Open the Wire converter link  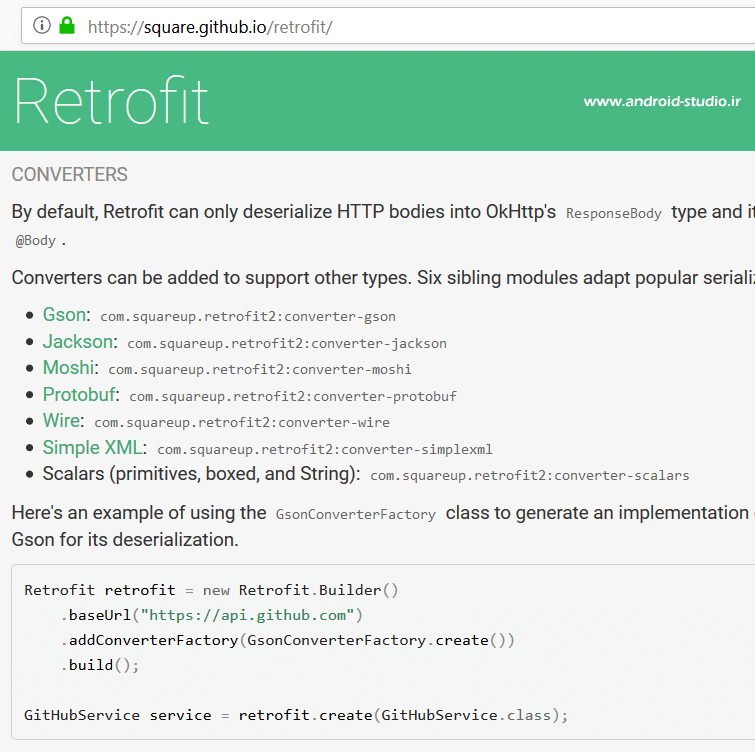pos(62,421)
